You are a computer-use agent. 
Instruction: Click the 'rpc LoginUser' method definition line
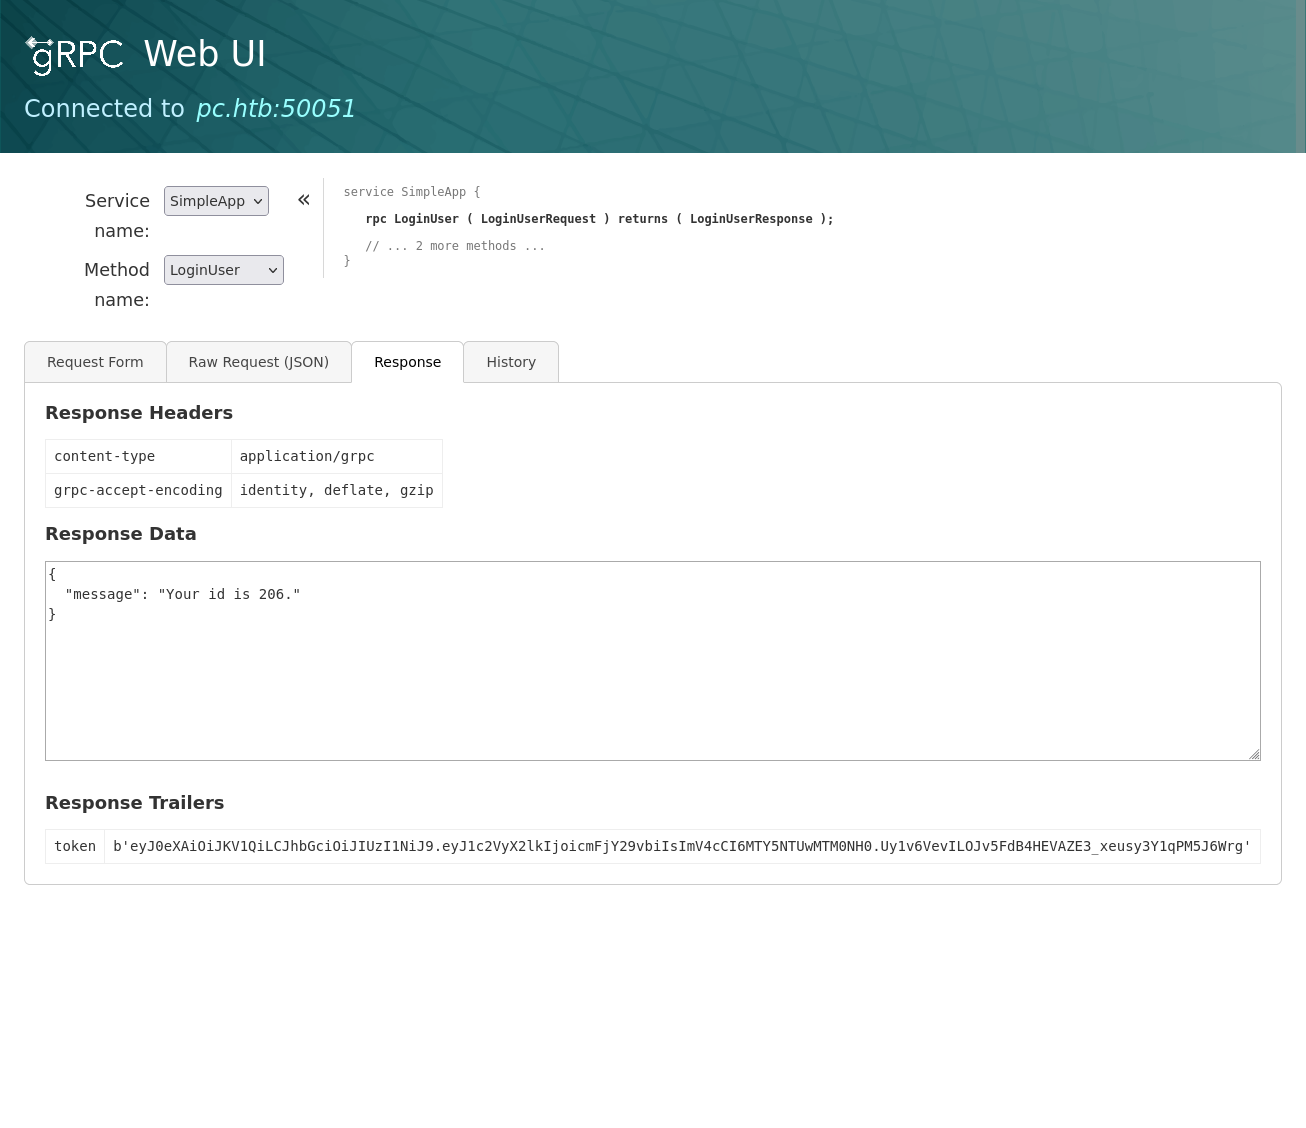[x=599, y=219]
